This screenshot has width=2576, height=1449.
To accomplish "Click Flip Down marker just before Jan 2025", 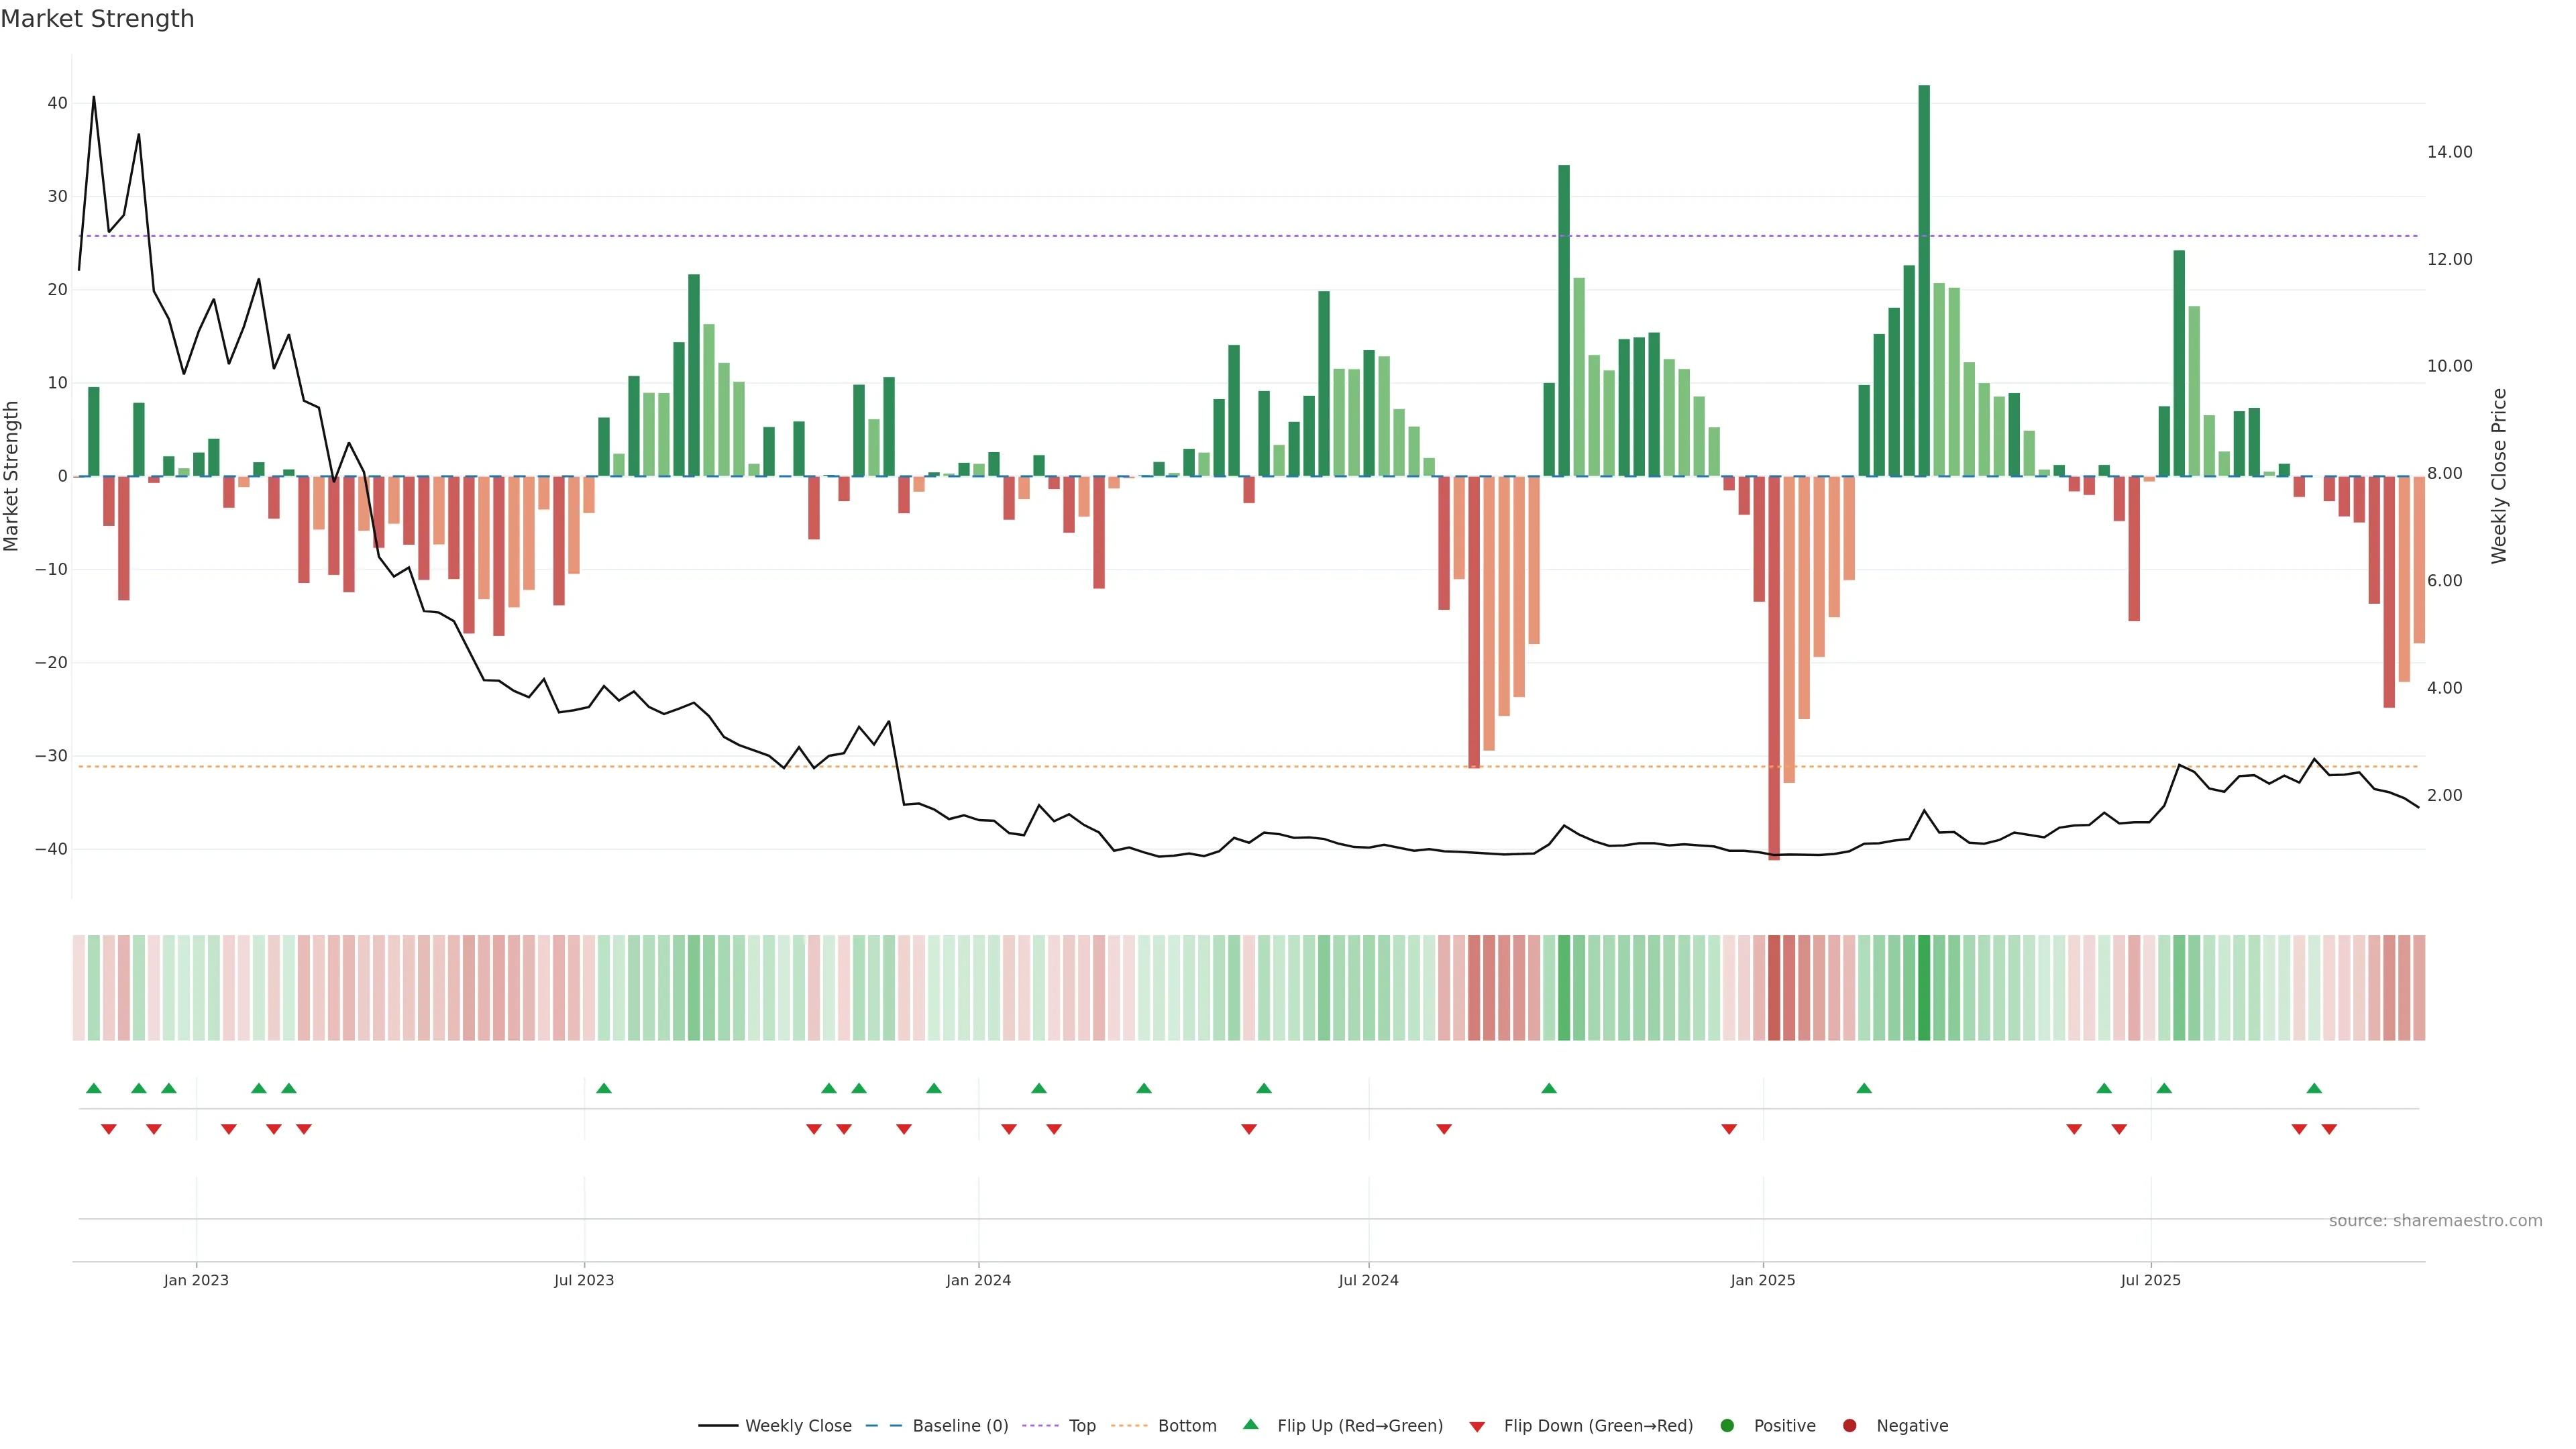I will pos(1729,1129).
